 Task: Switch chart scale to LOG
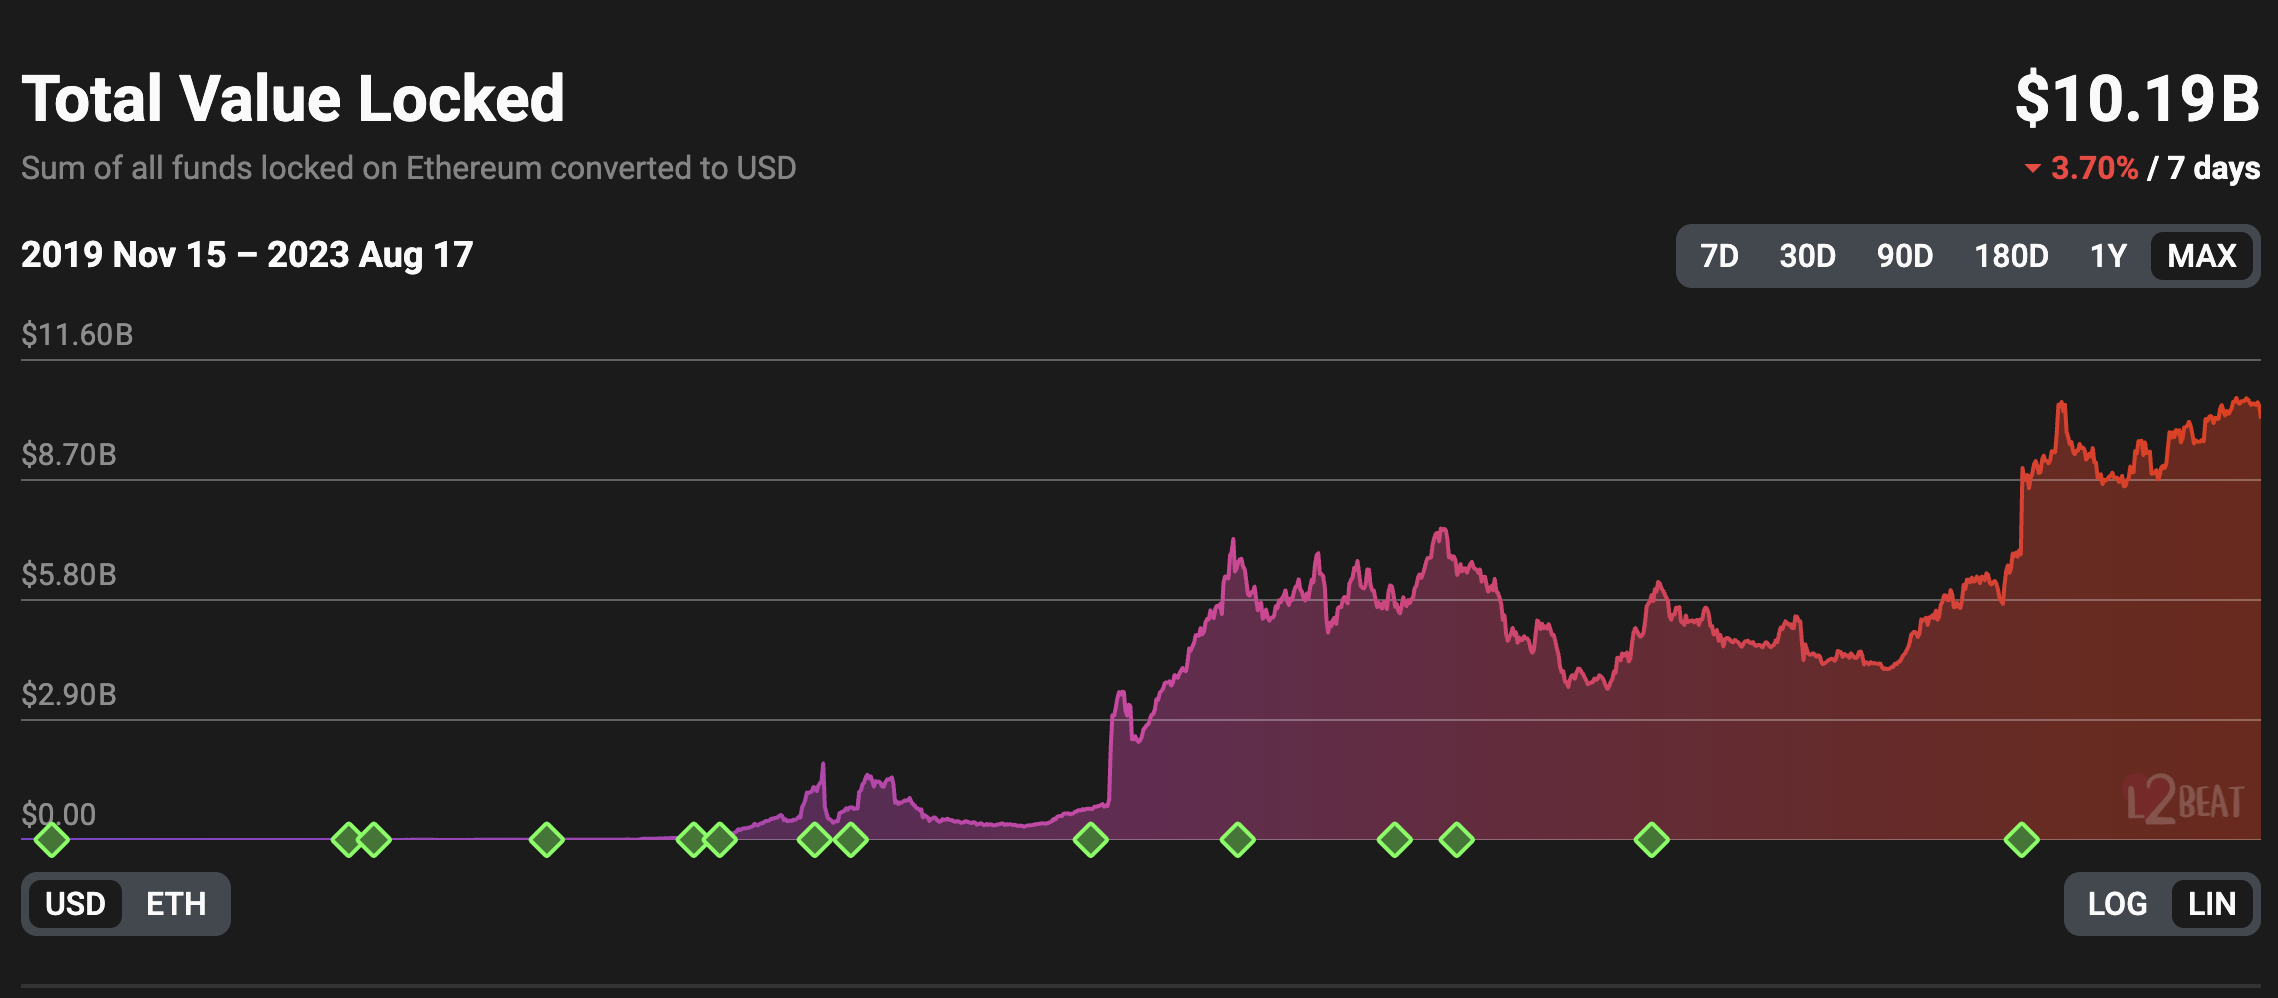2117,904
